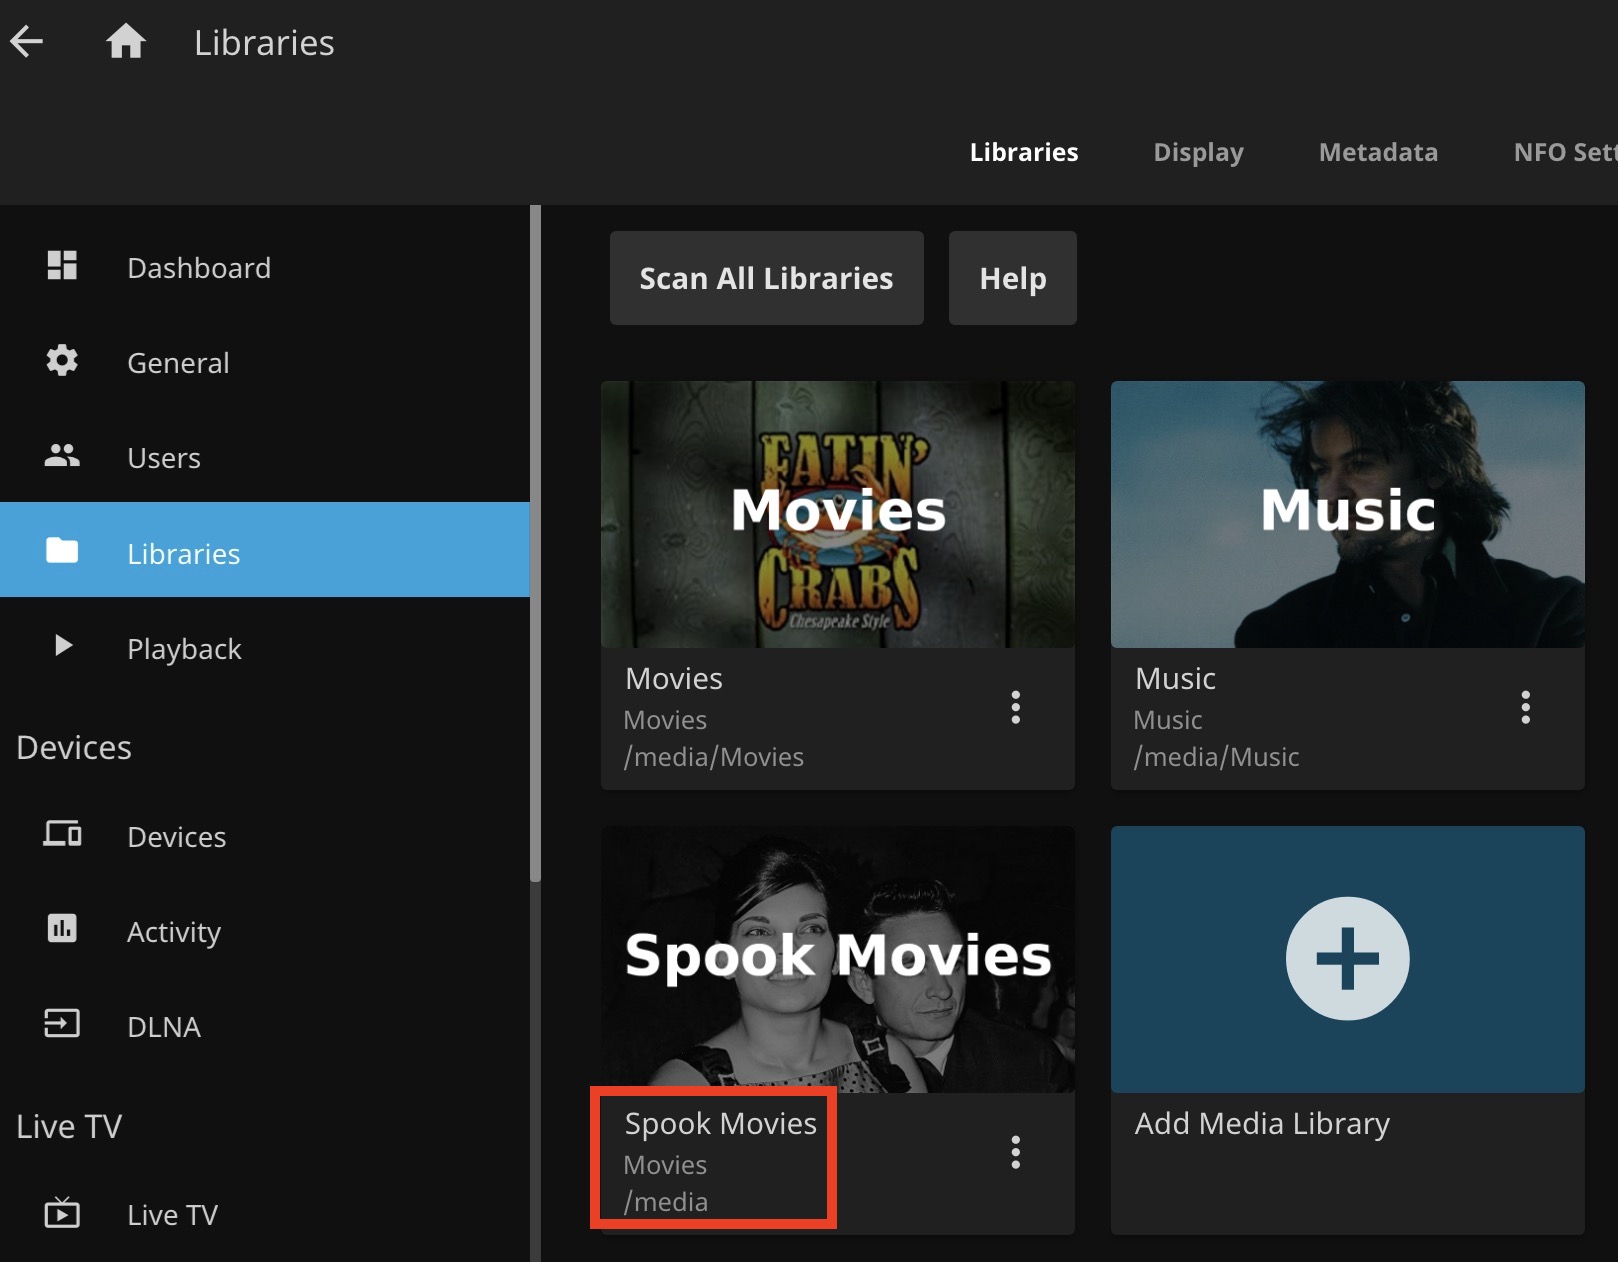This screenshot has width=1618, height=1262.
Task: Open DLNA settings in sidebar
Action: tap(163, 1027)
